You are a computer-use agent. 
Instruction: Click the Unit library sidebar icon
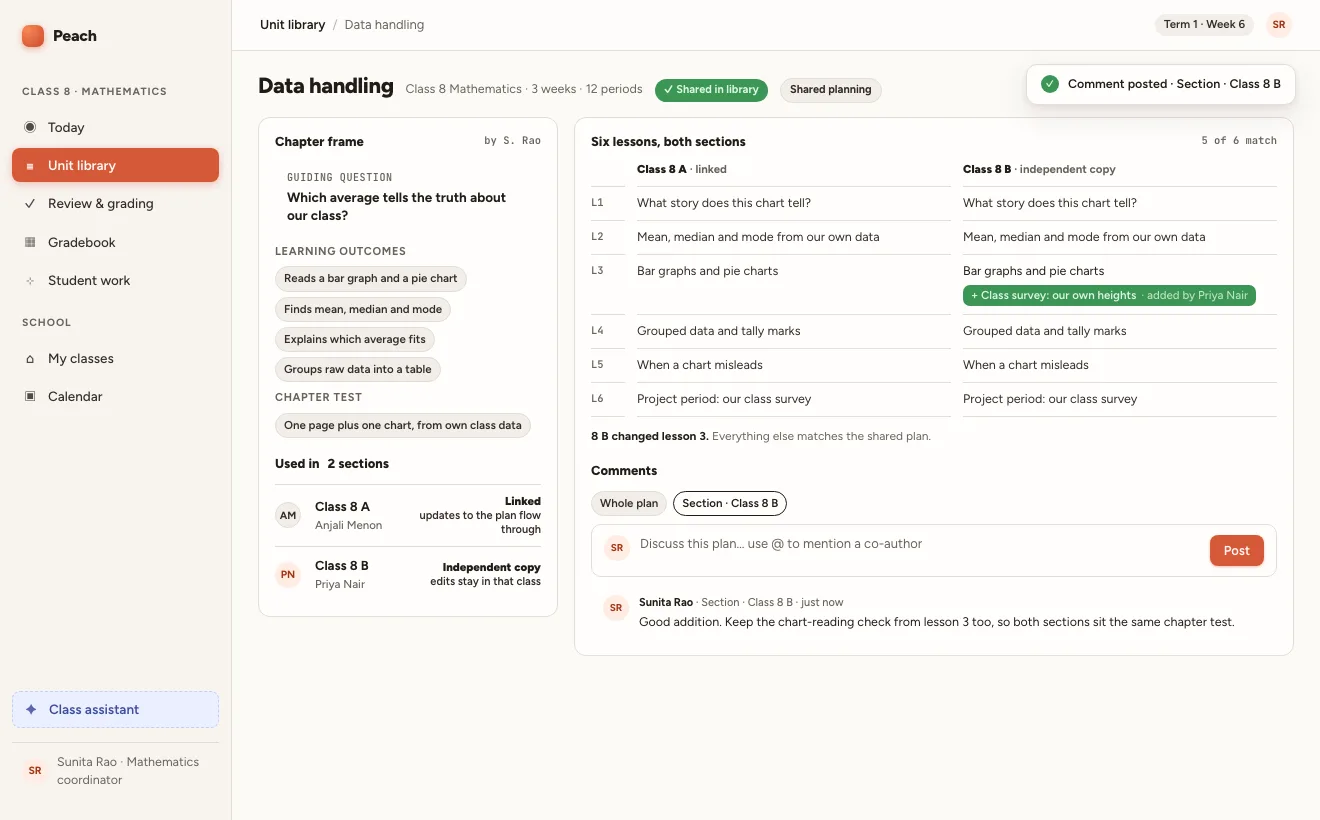[30, 166]
